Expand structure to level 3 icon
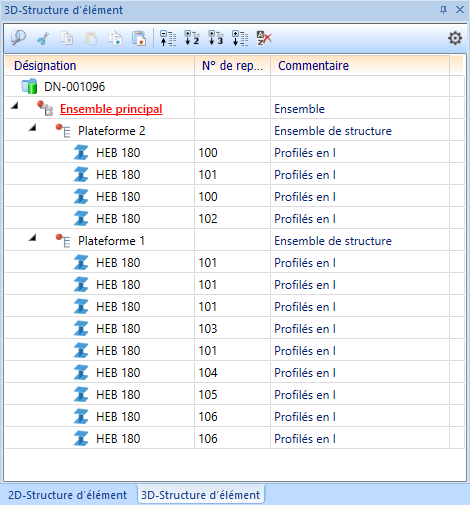The height and width of the screenshot is (505, 470). (x=216, y=38)
